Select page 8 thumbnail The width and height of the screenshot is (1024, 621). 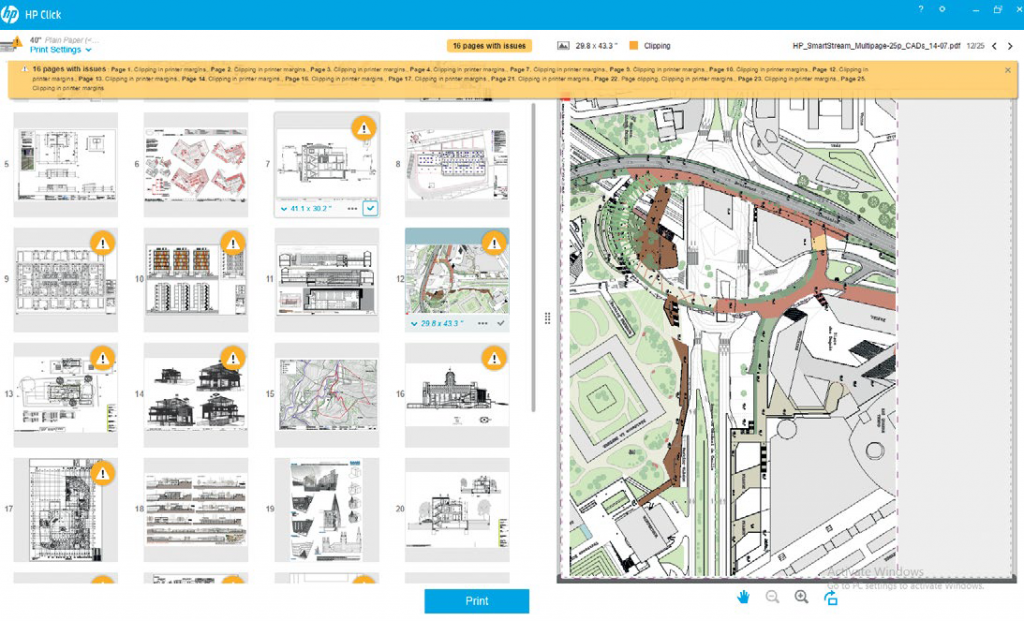click(x=457, y=165)
